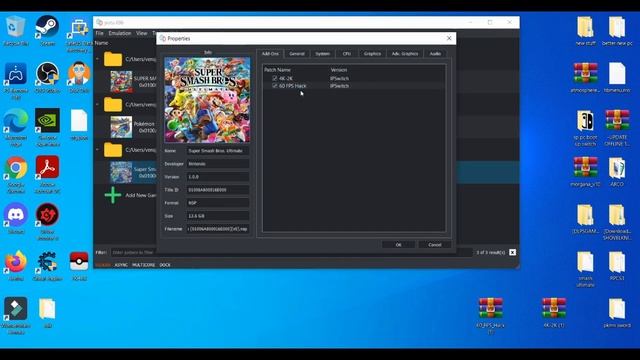Open the File menu in yuzu window
This screenshot has width=640, height=360.
100,33
